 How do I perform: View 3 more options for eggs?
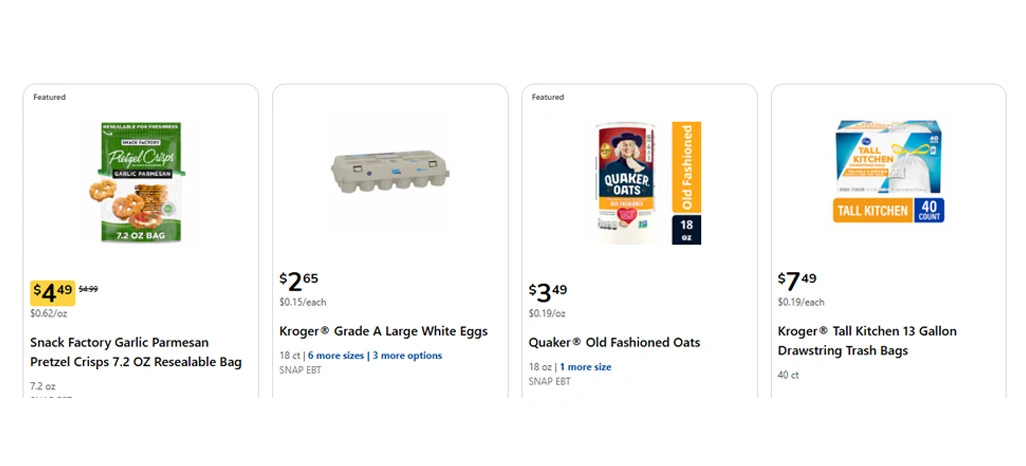[407, 355]
